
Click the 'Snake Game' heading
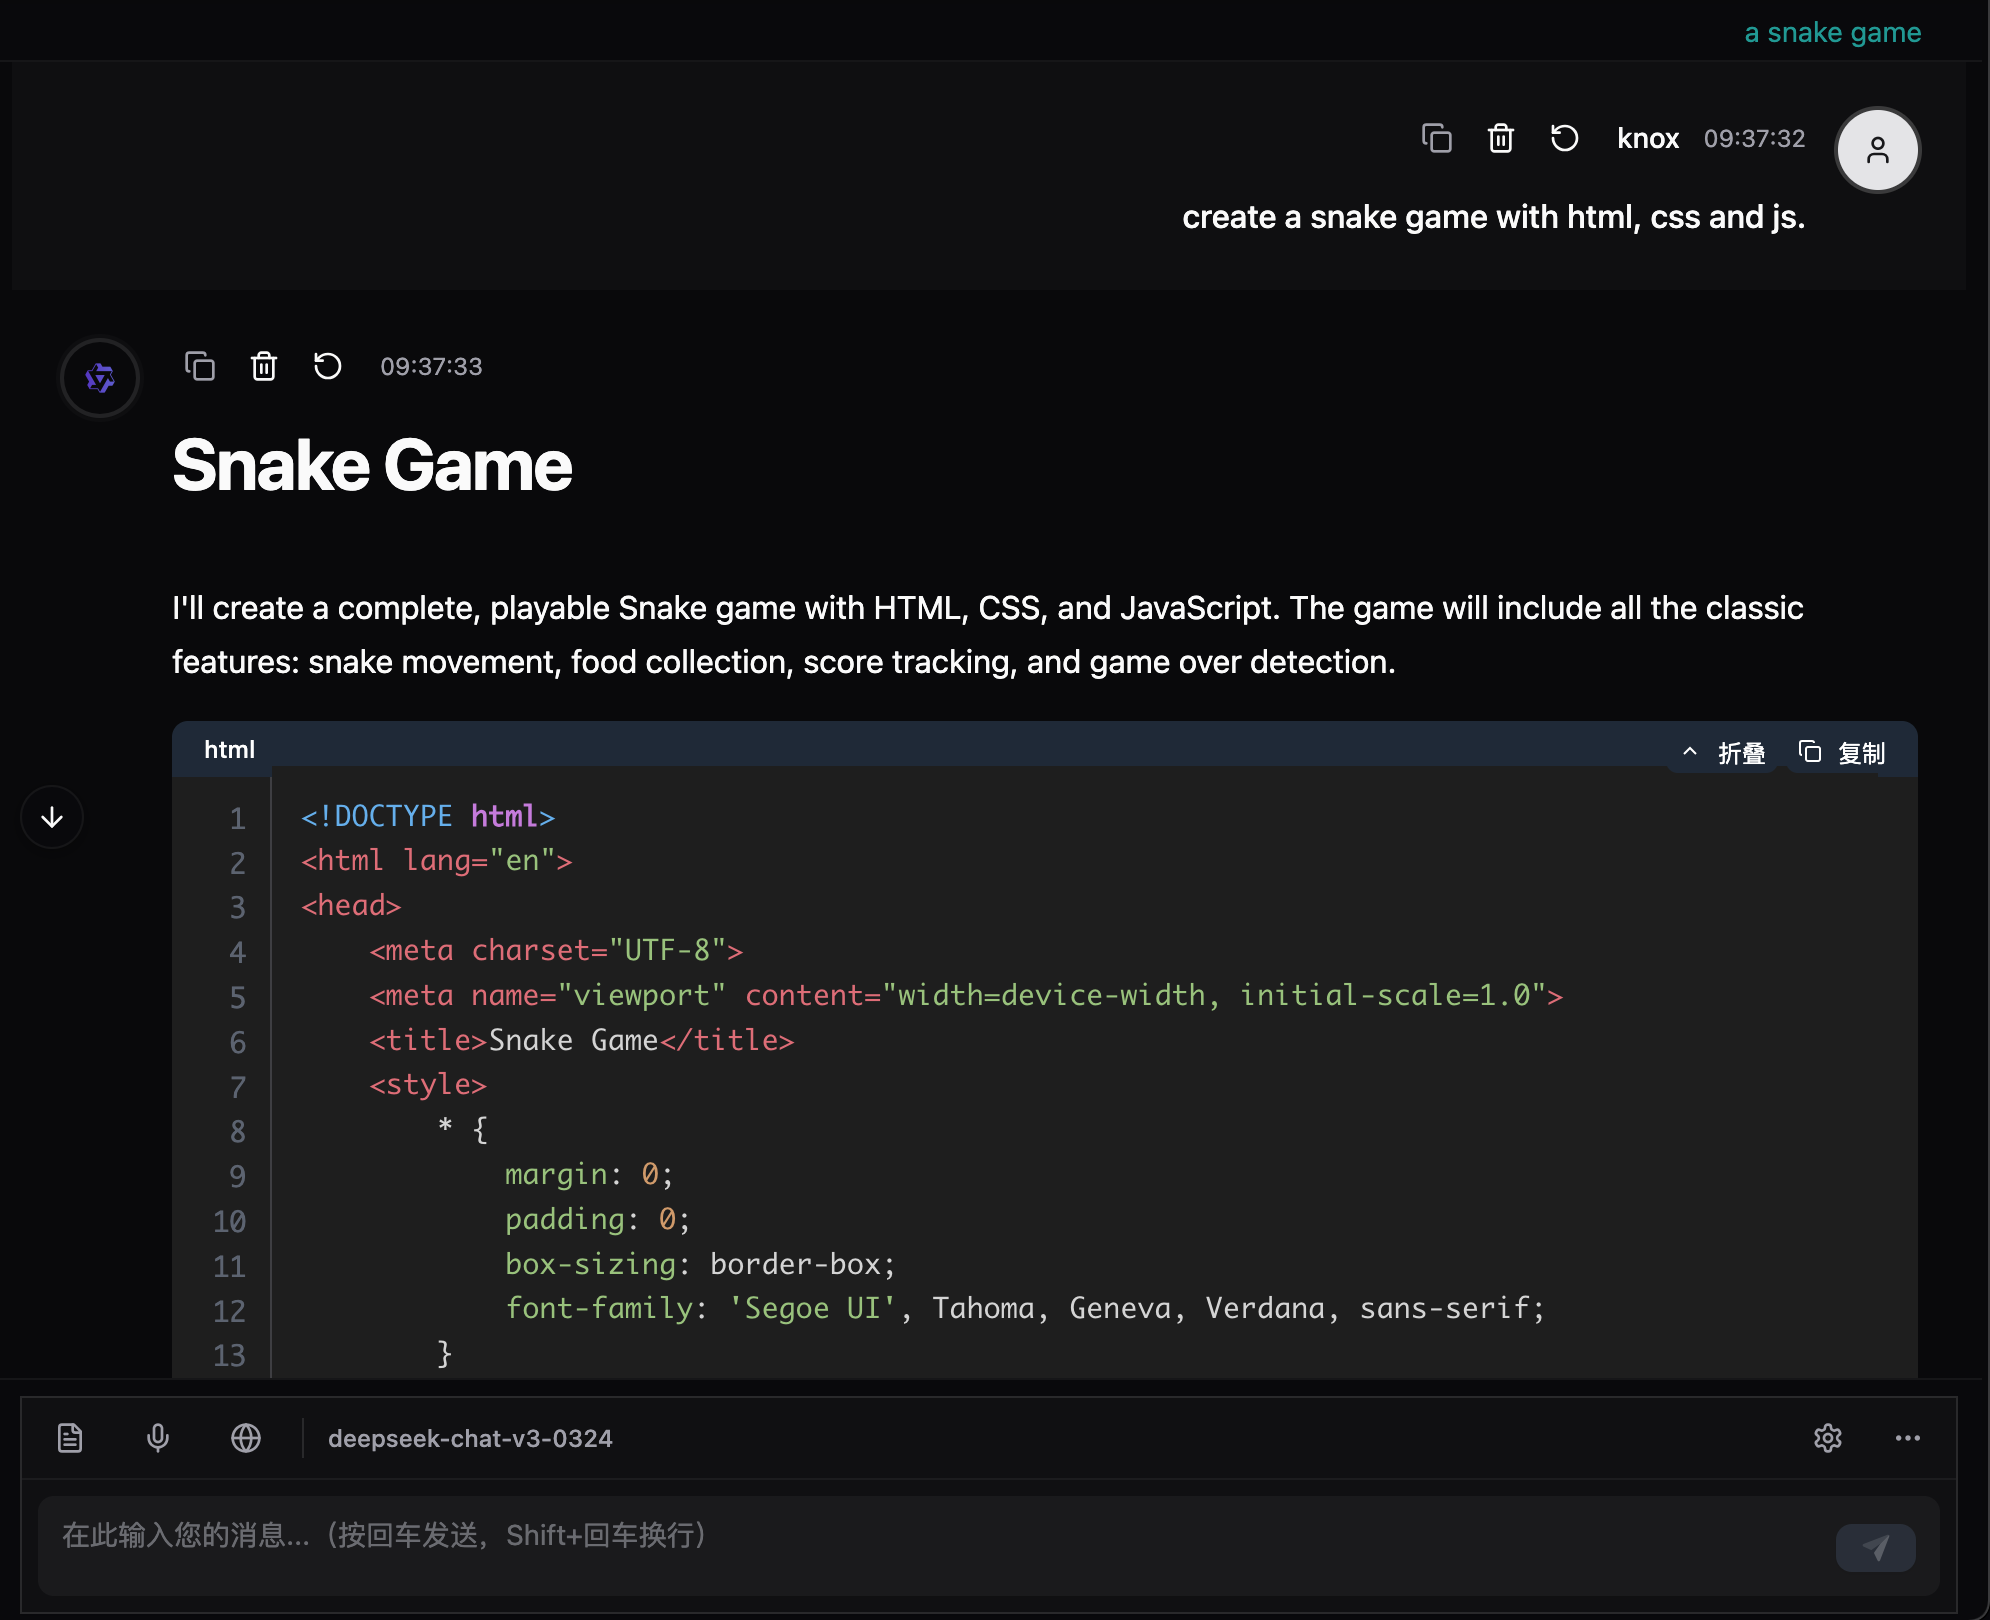pyautogui.click(x=372, y=466)
